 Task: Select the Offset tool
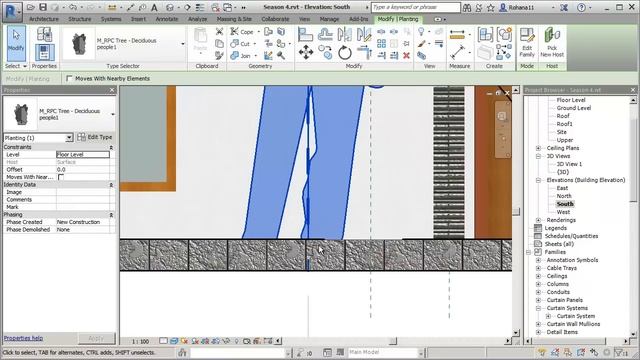(x=325, y=34)
